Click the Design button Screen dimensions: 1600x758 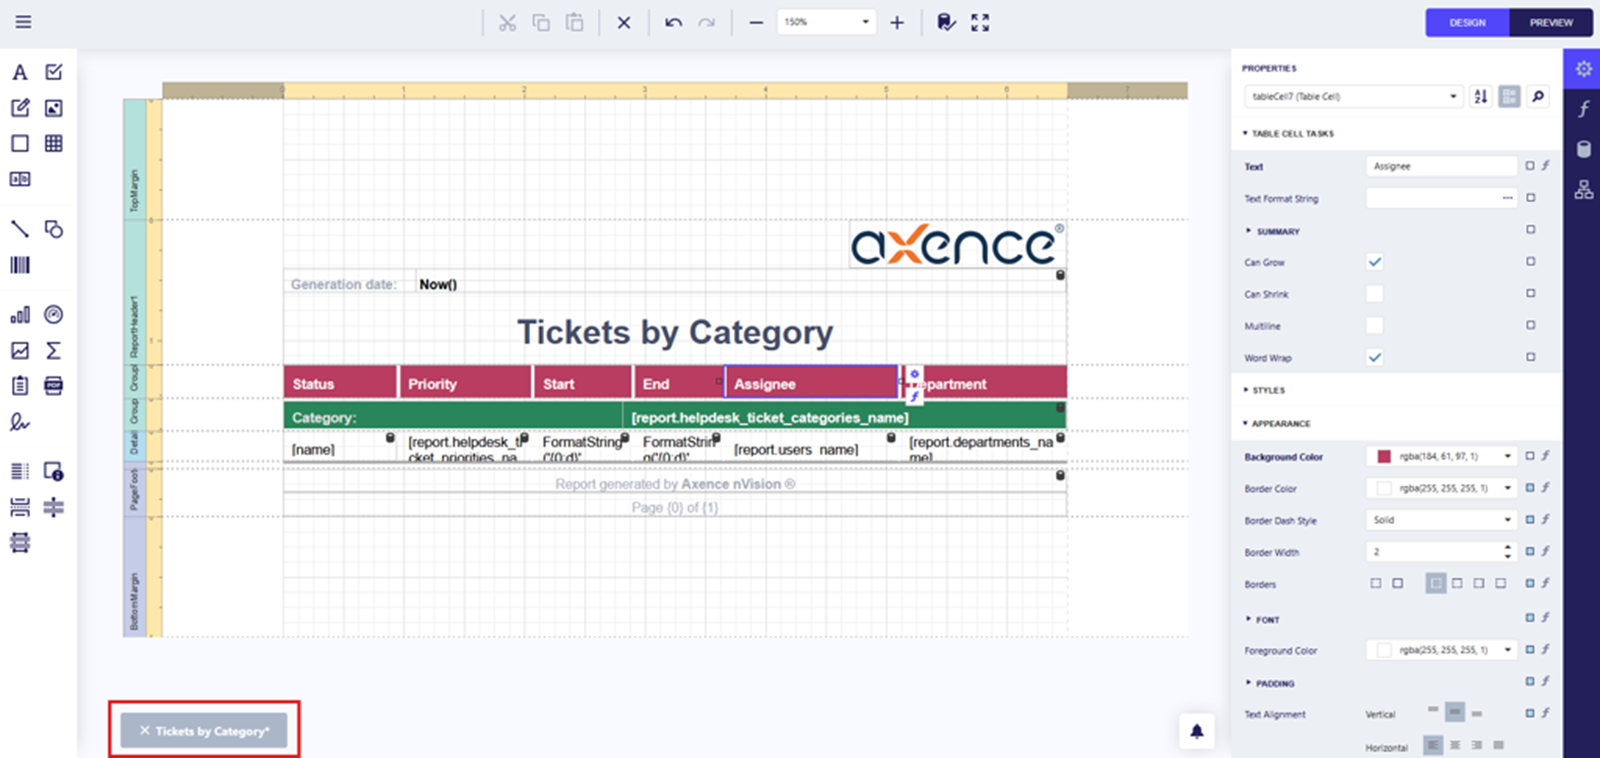click(x=1467, y=22)
